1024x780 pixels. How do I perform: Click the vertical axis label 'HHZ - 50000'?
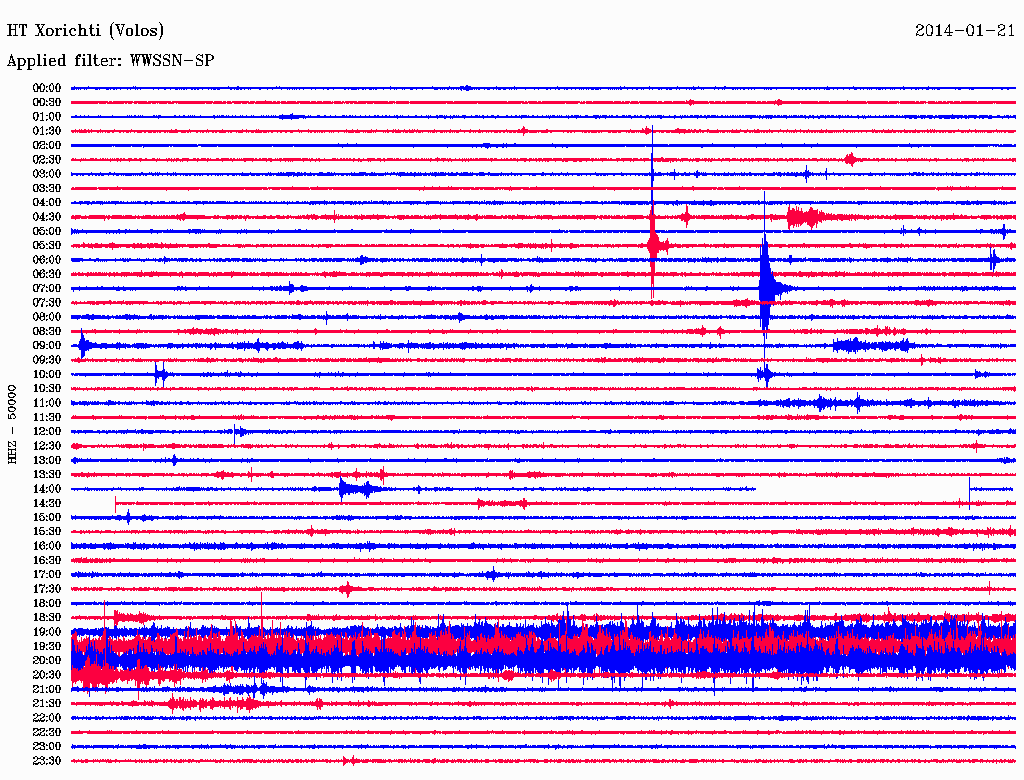coord(12,424)
